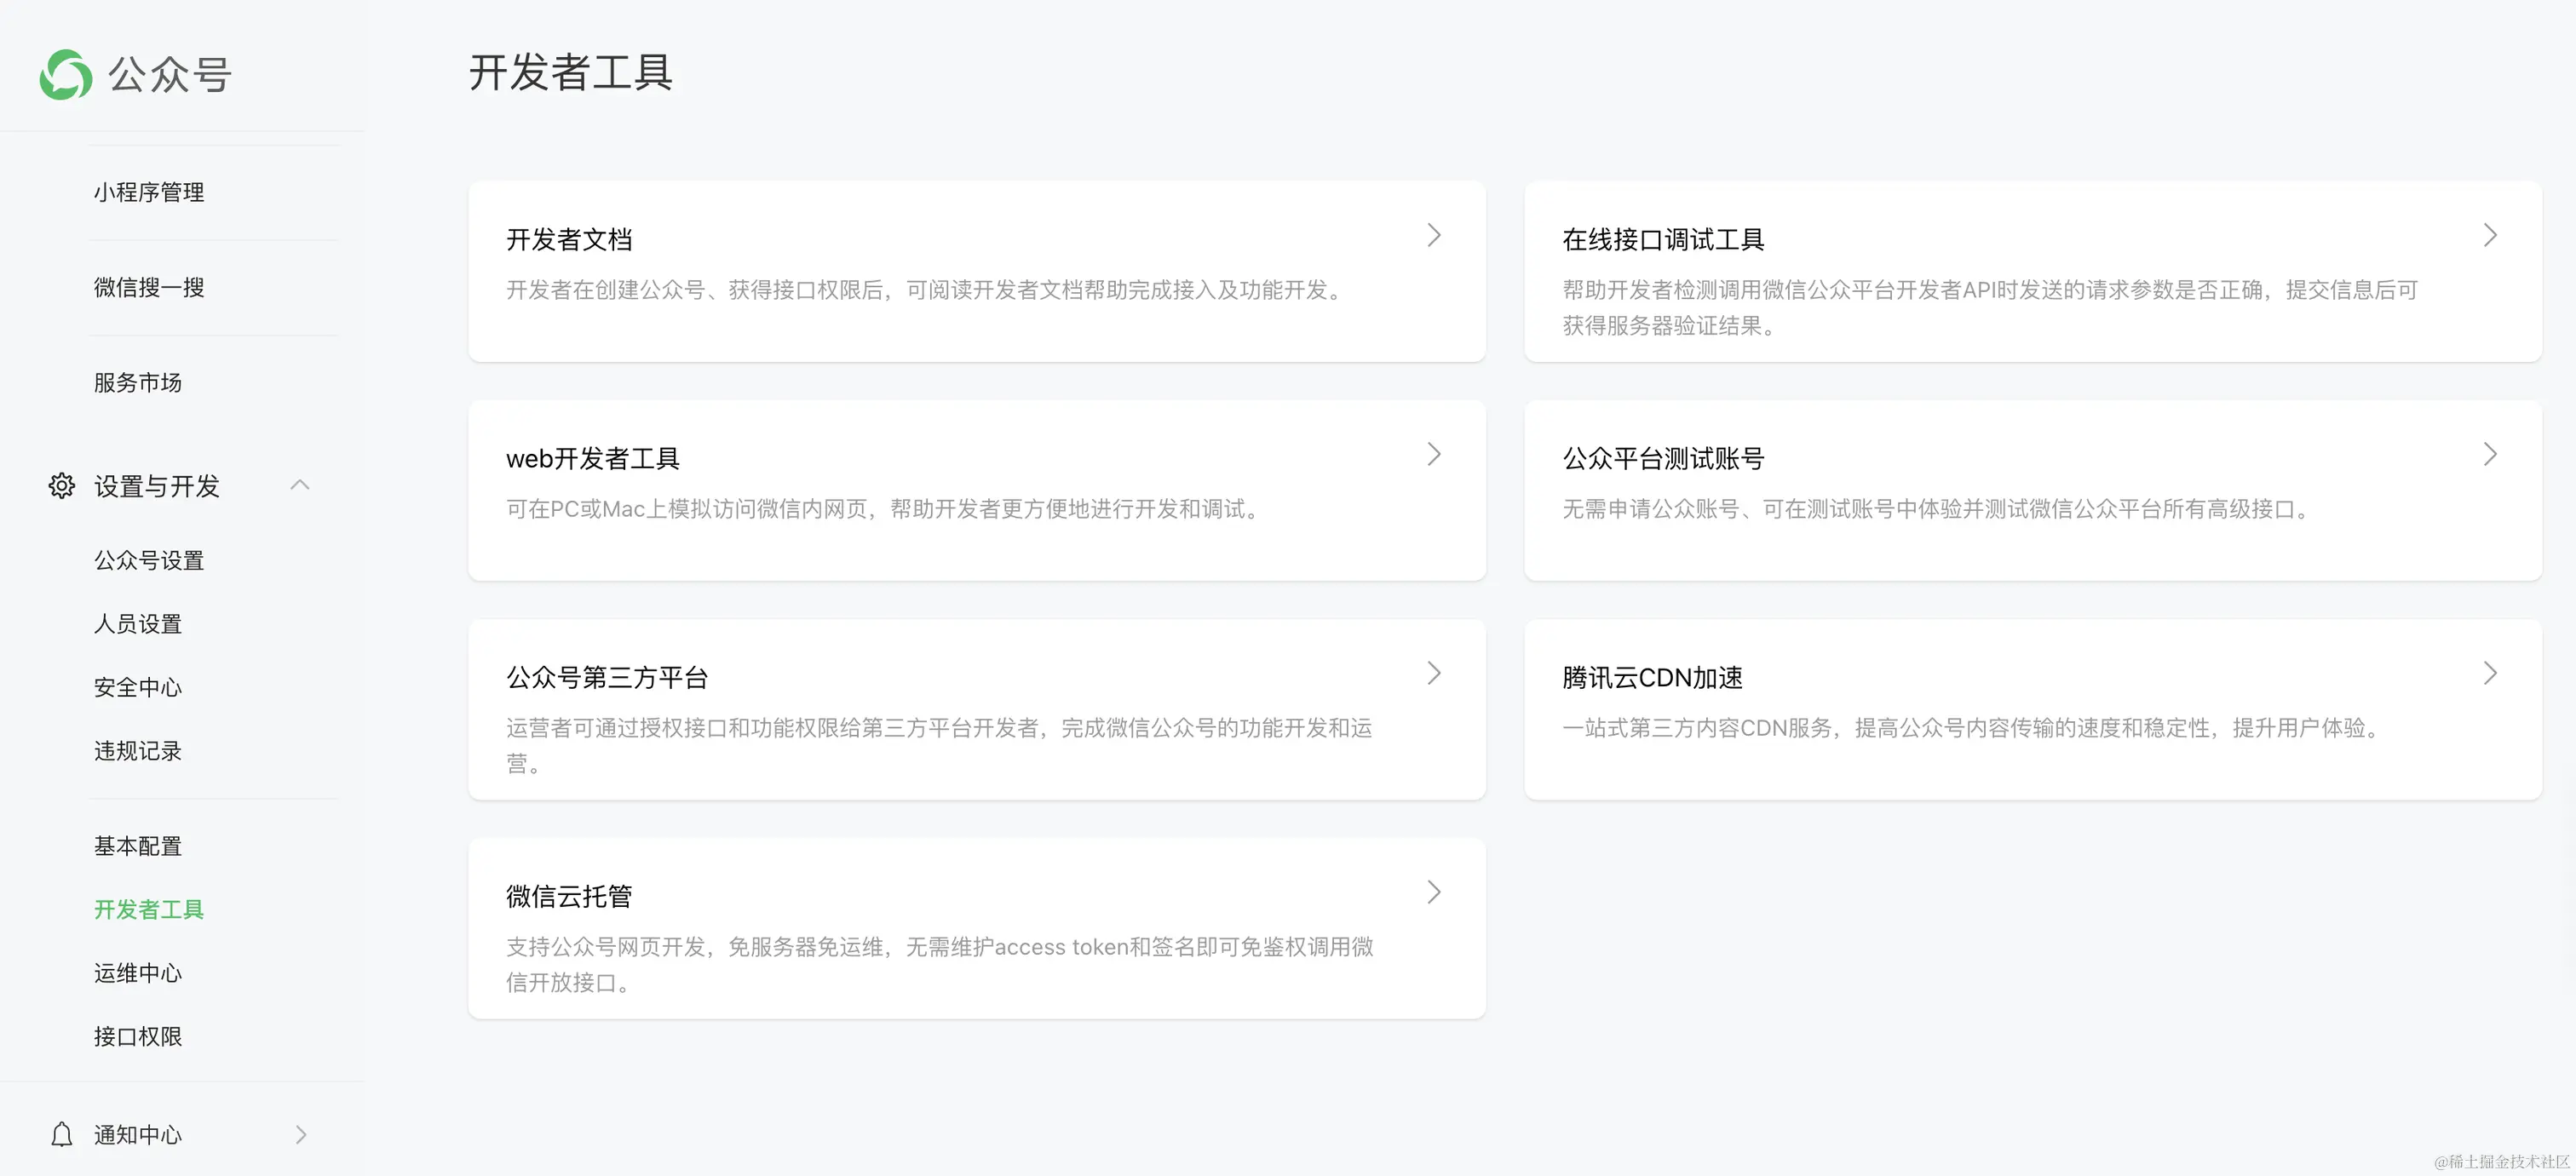This screenshot has width=2576, height=1176.
Task: Click the arrow on 腾讯云CDN加速 card
Action: click(x=2490, y=673)
